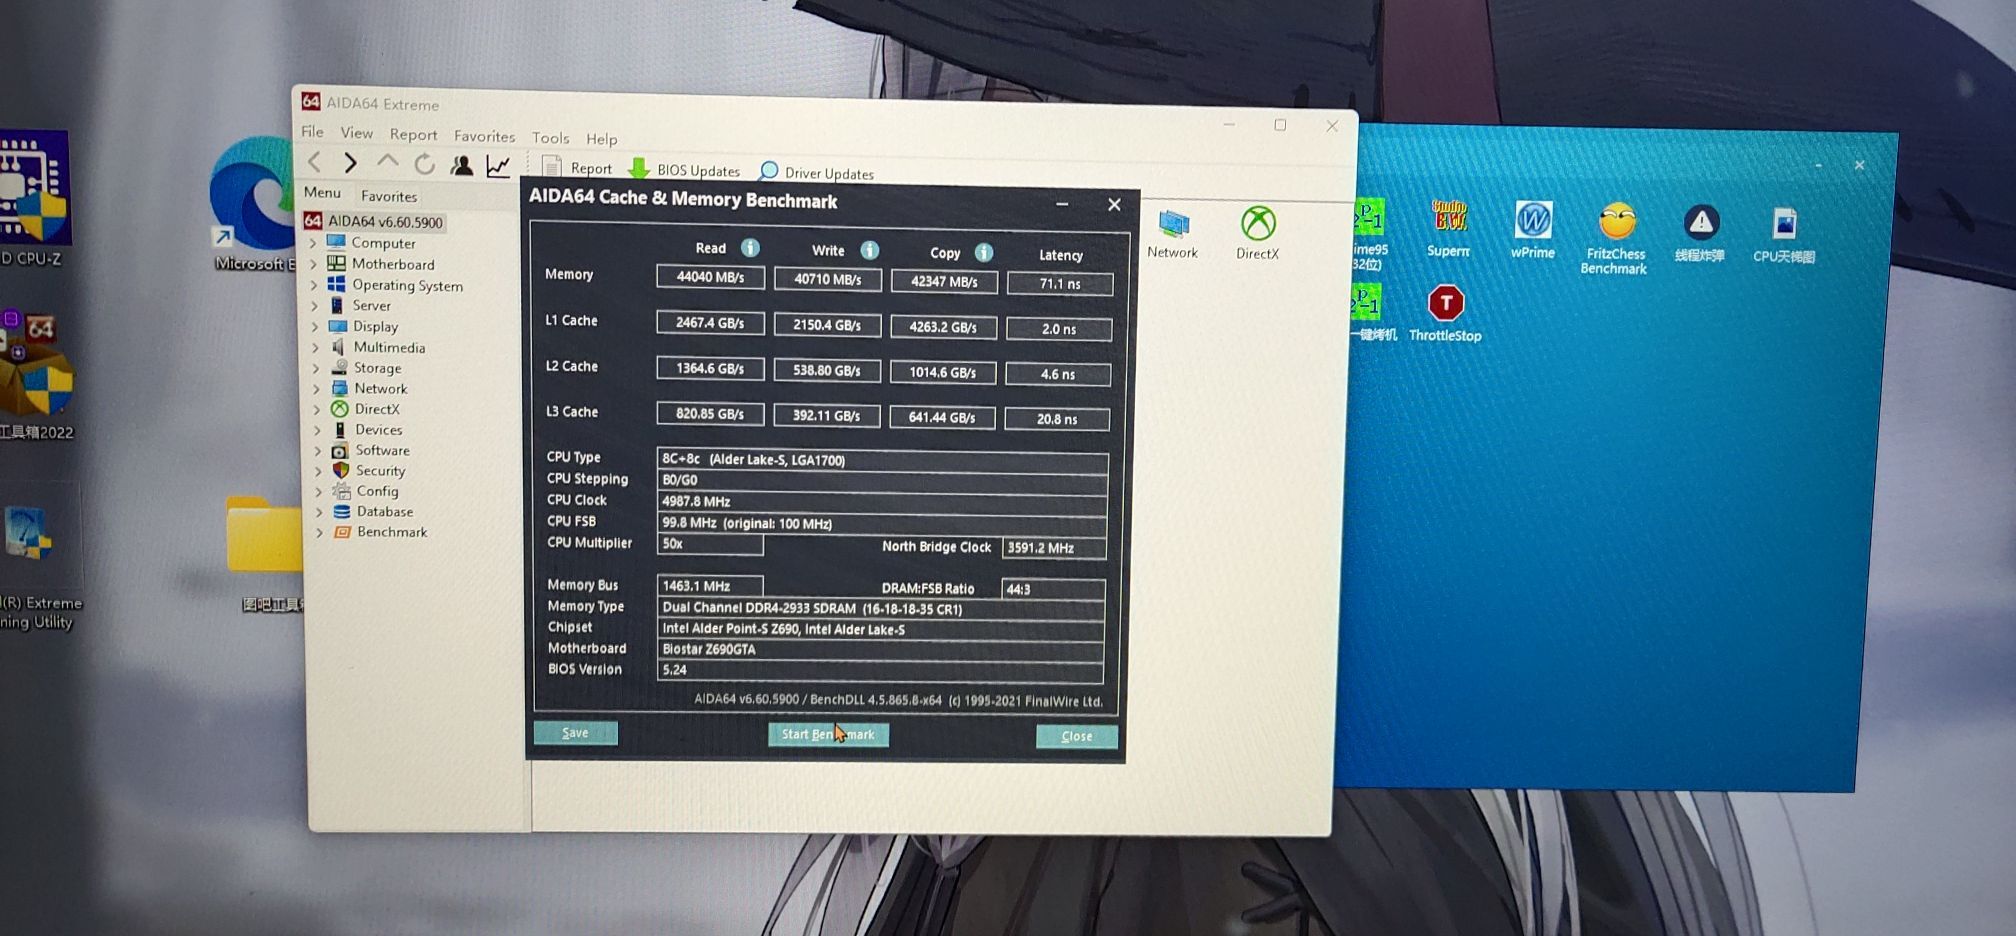Go up one level with up arrow

388,162
